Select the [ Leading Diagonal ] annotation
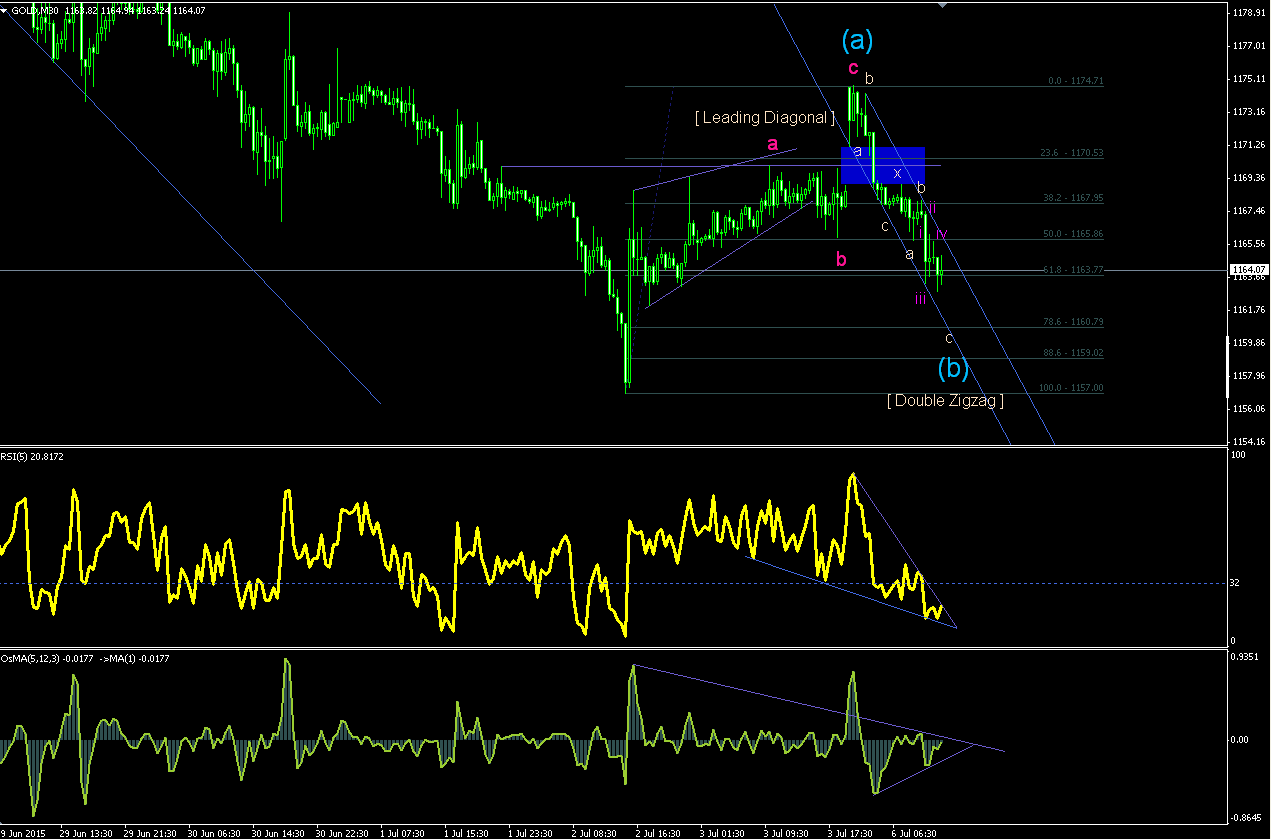 [x=765, y=118]
